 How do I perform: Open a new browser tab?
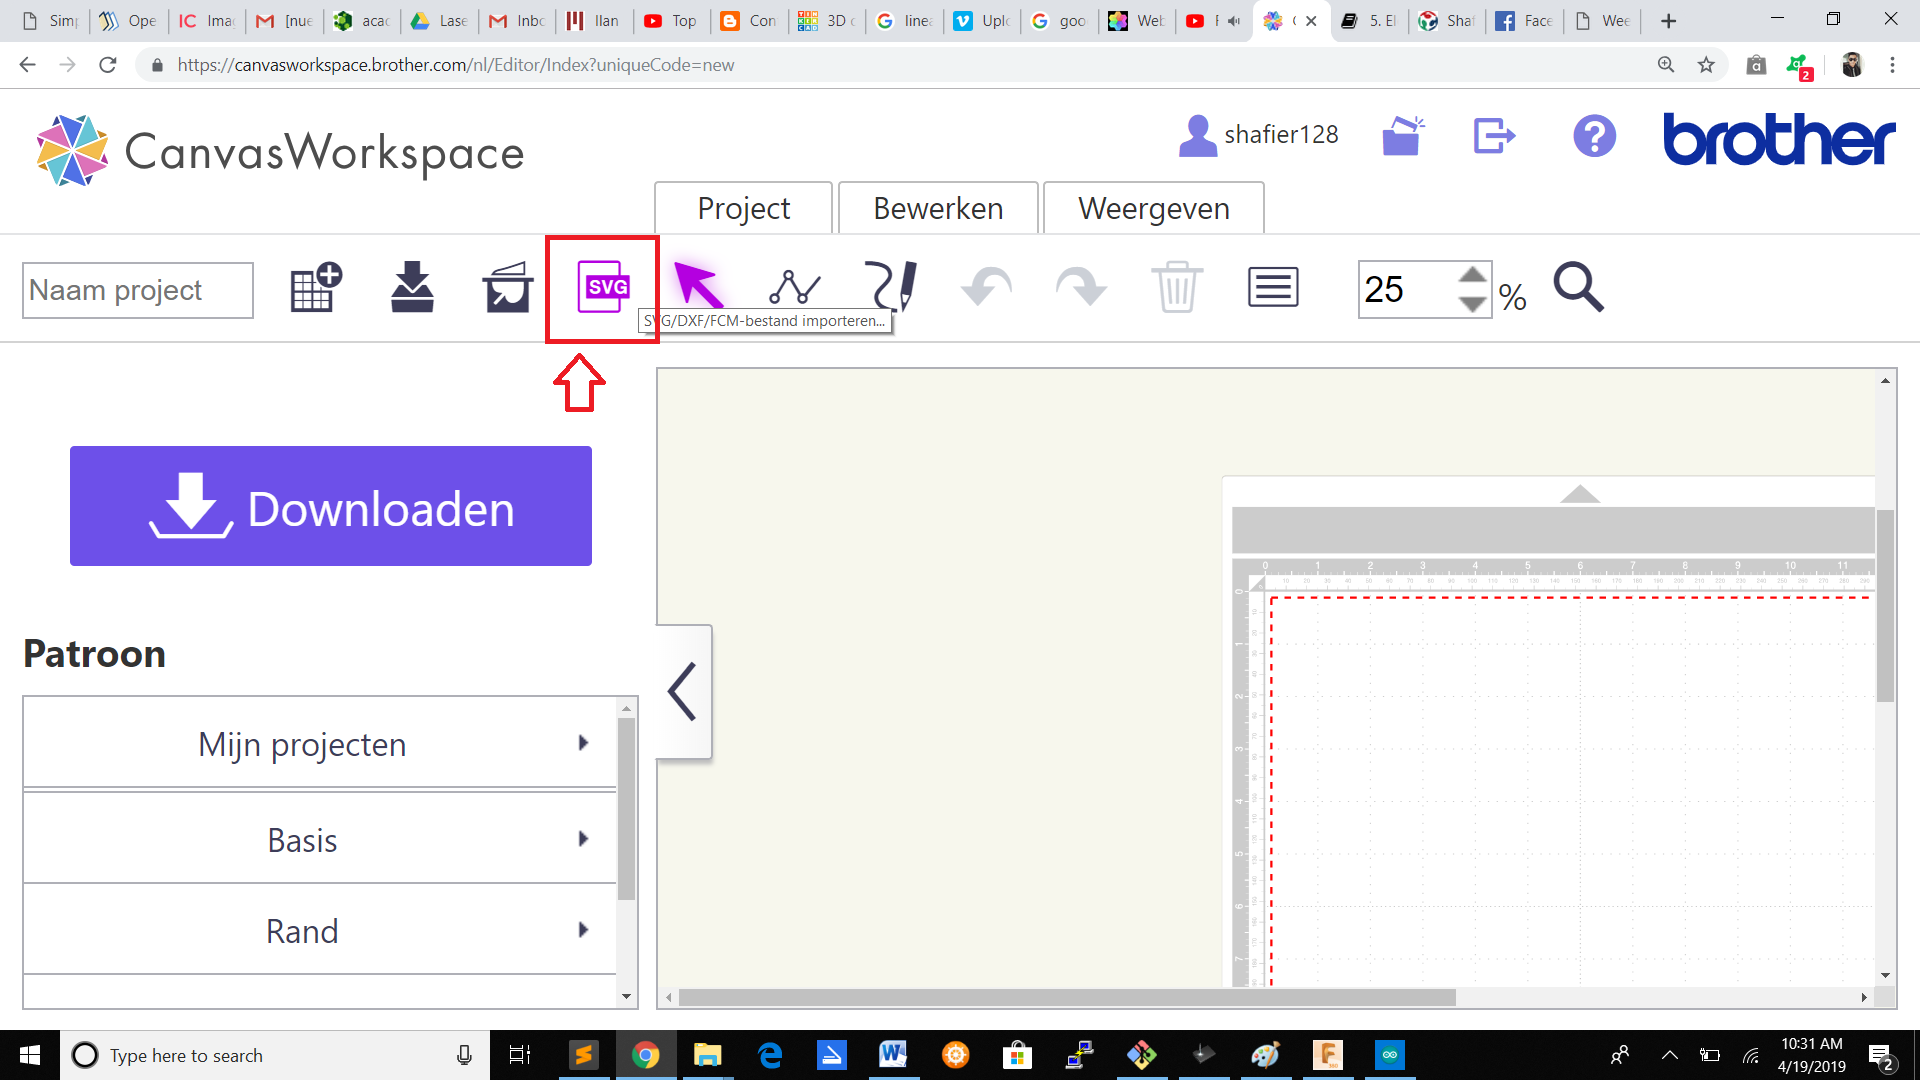(1668, 21)
